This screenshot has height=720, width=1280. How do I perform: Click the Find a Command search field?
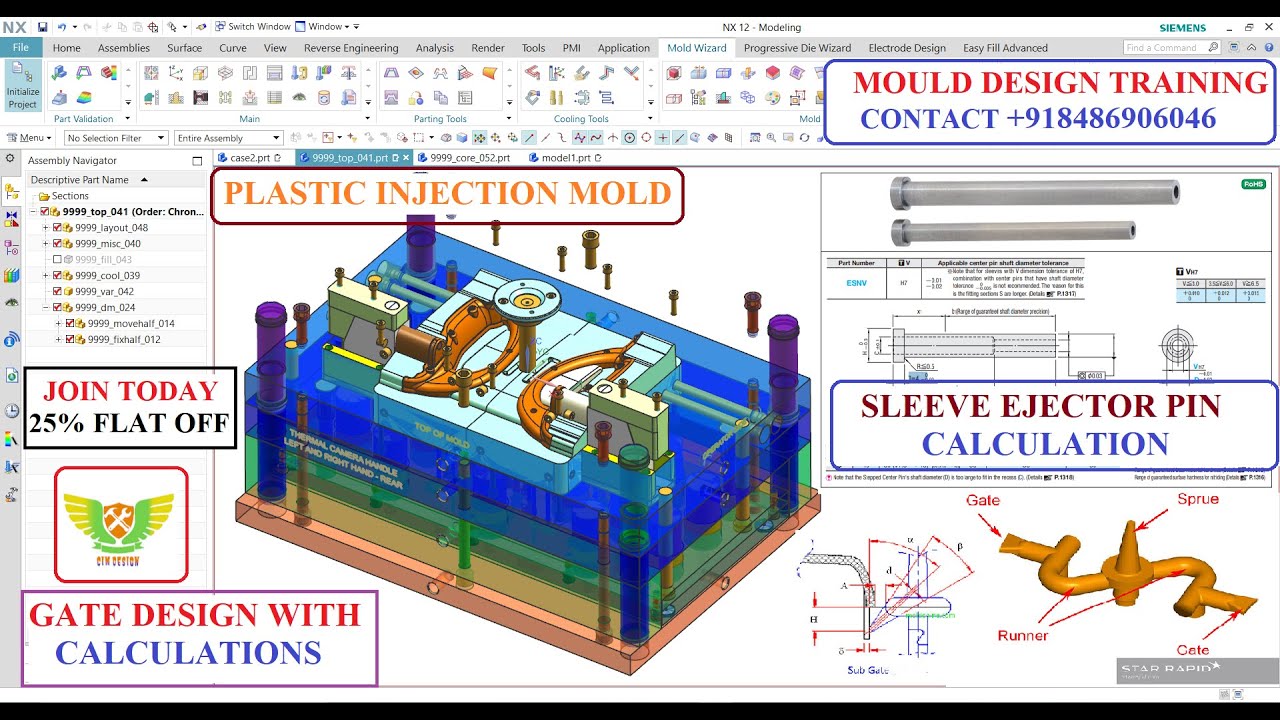1171,47
